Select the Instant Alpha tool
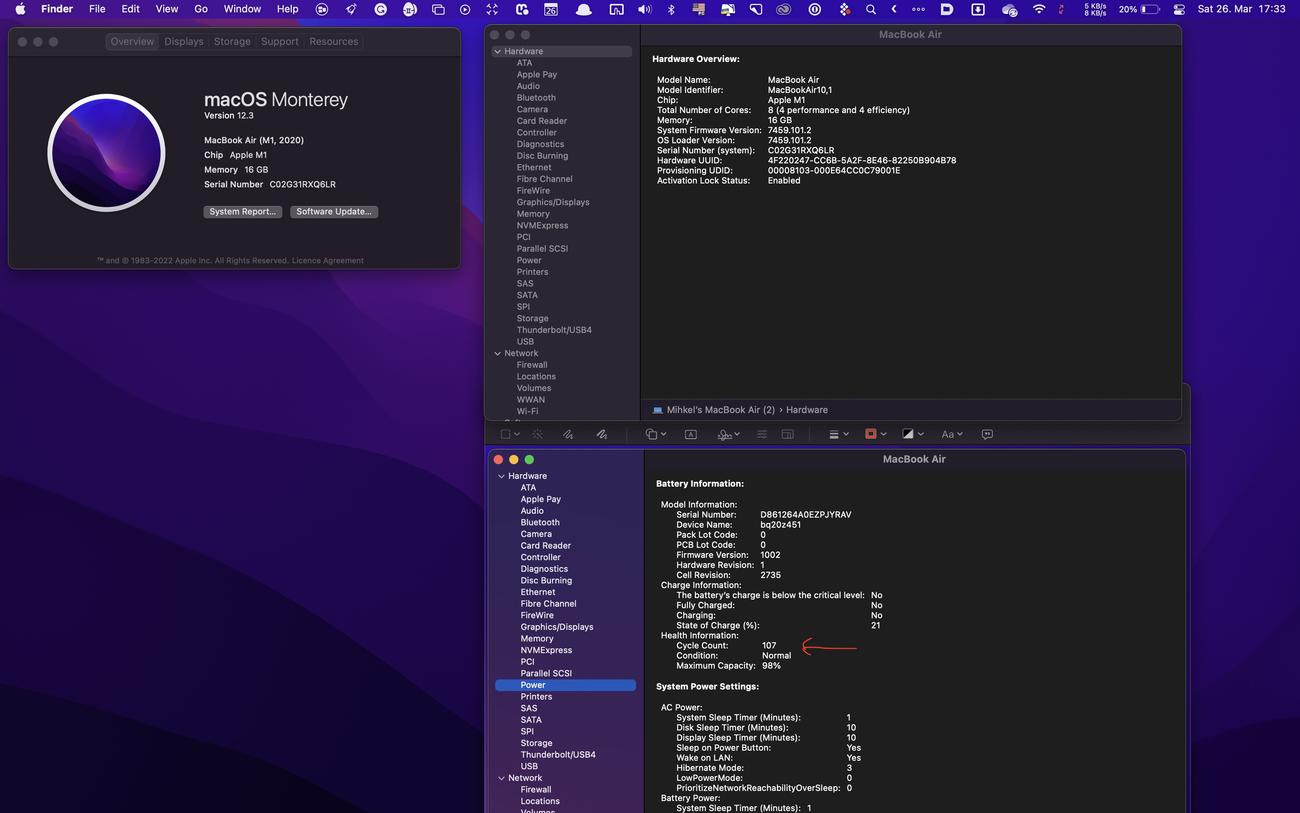 538,434
